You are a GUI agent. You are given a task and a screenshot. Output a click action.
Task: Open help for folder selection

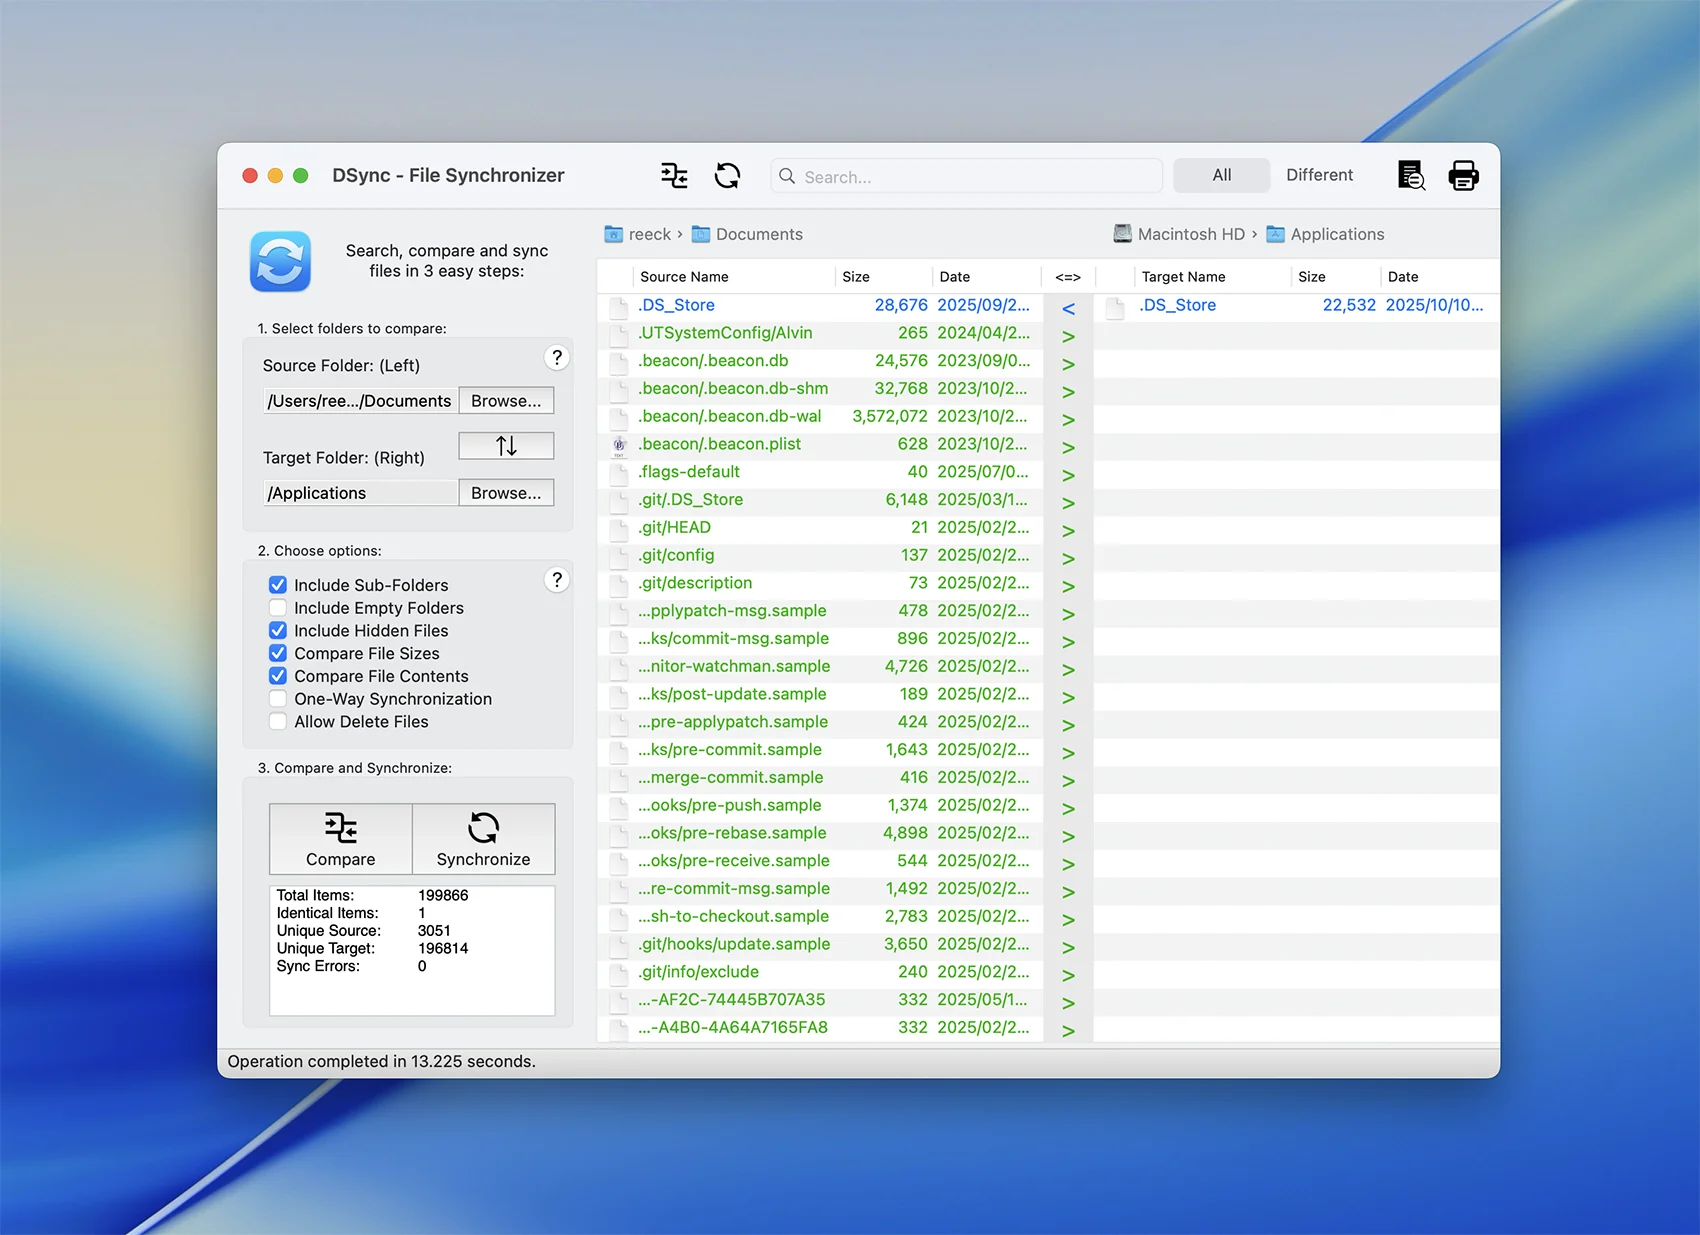557,358
